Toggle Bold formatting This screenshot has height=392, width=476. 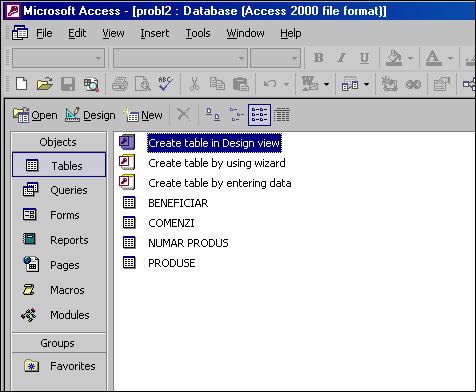click(319, 58)
